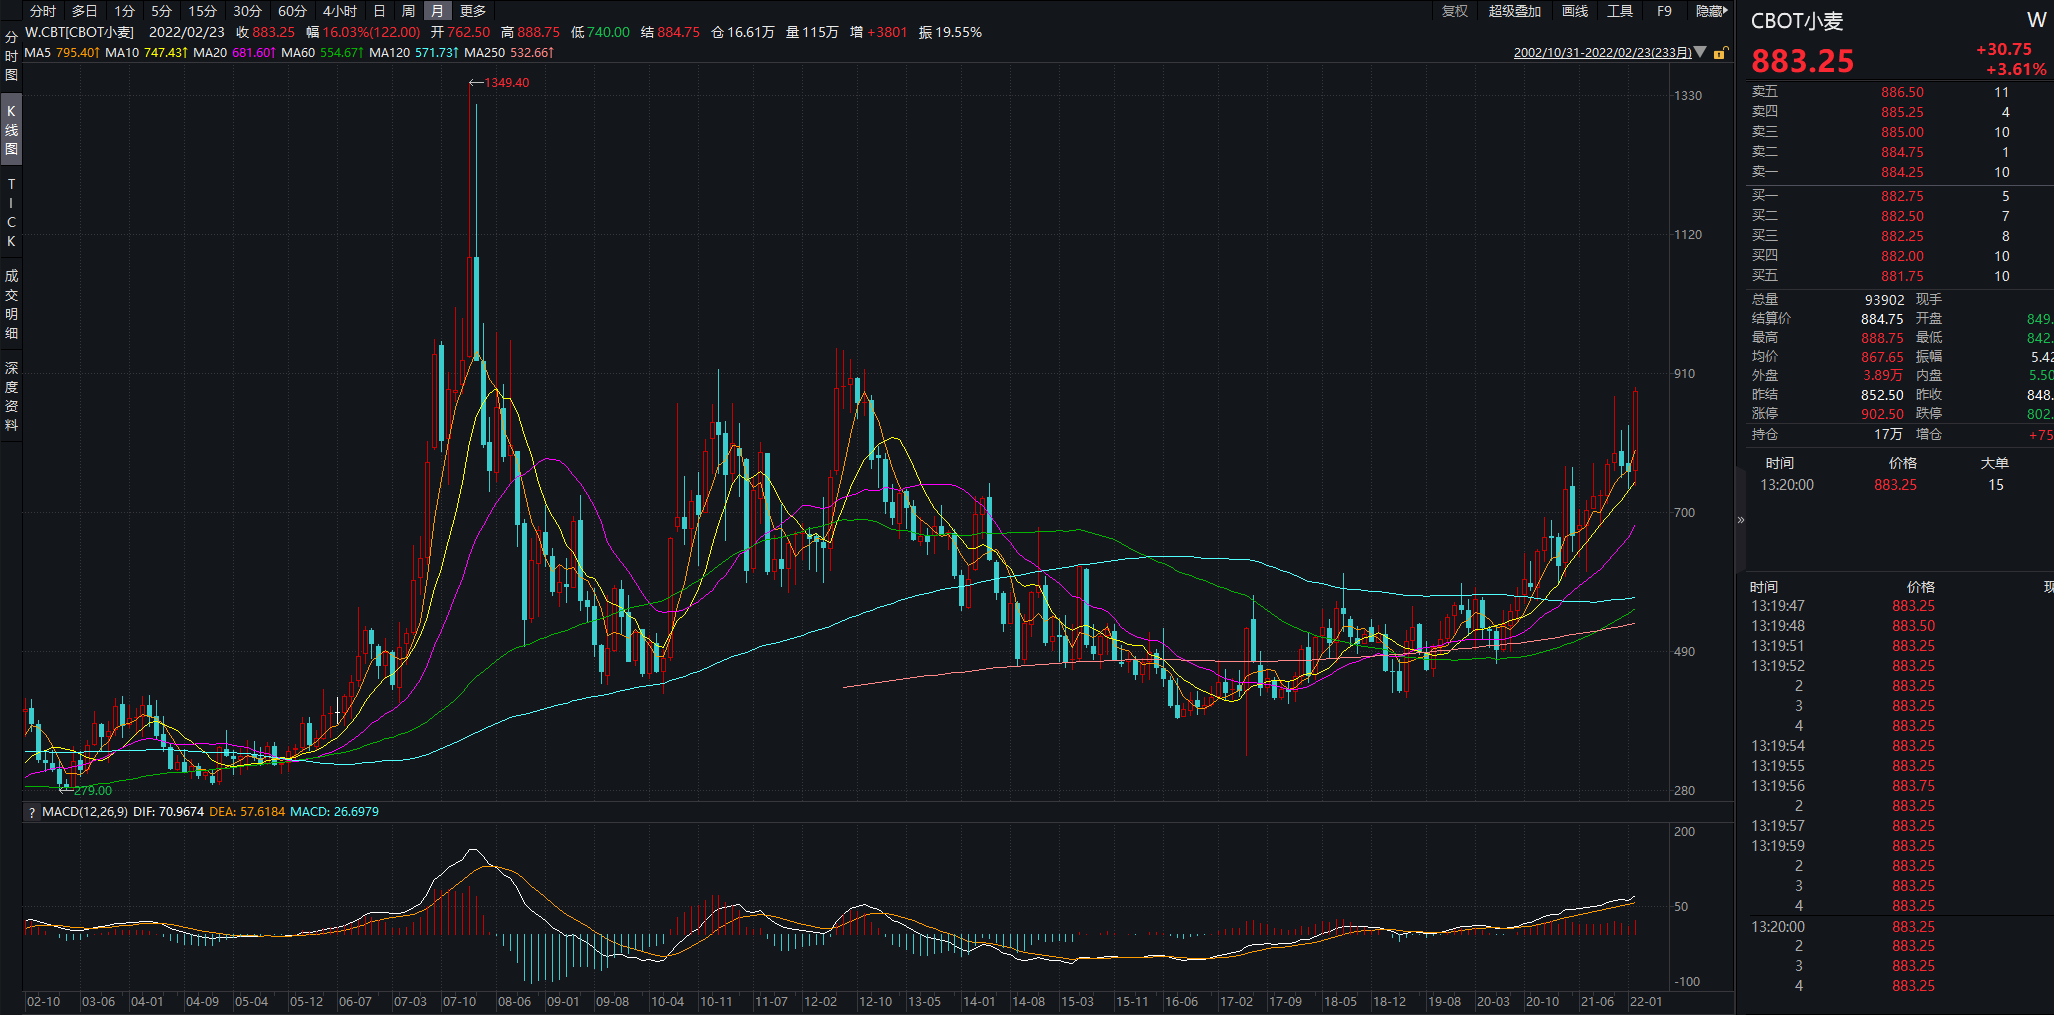
Task: Open the date range dropdown triangle
Action: click(x=1700, y=52)
